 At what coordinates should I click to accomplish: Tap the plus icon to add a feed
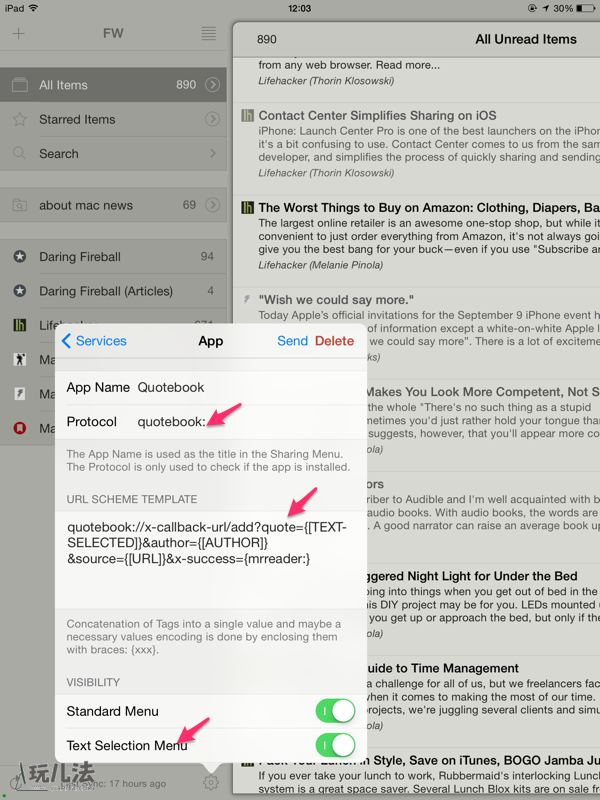click(18, 34)
